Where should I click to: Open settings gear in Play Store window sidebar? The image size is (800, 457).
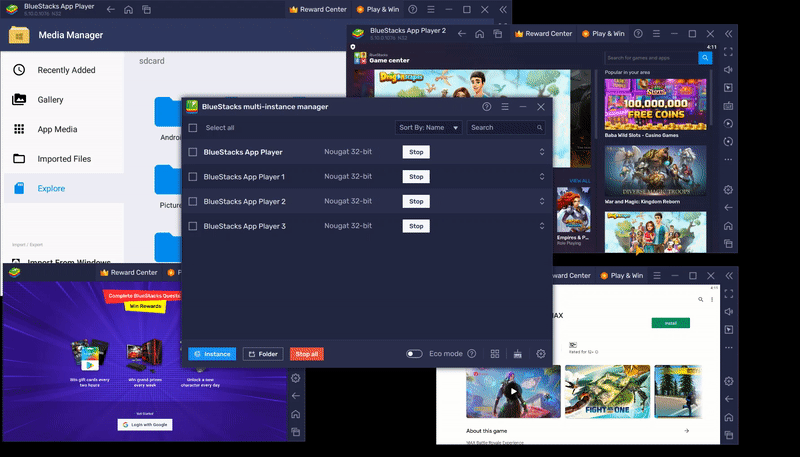729,381
